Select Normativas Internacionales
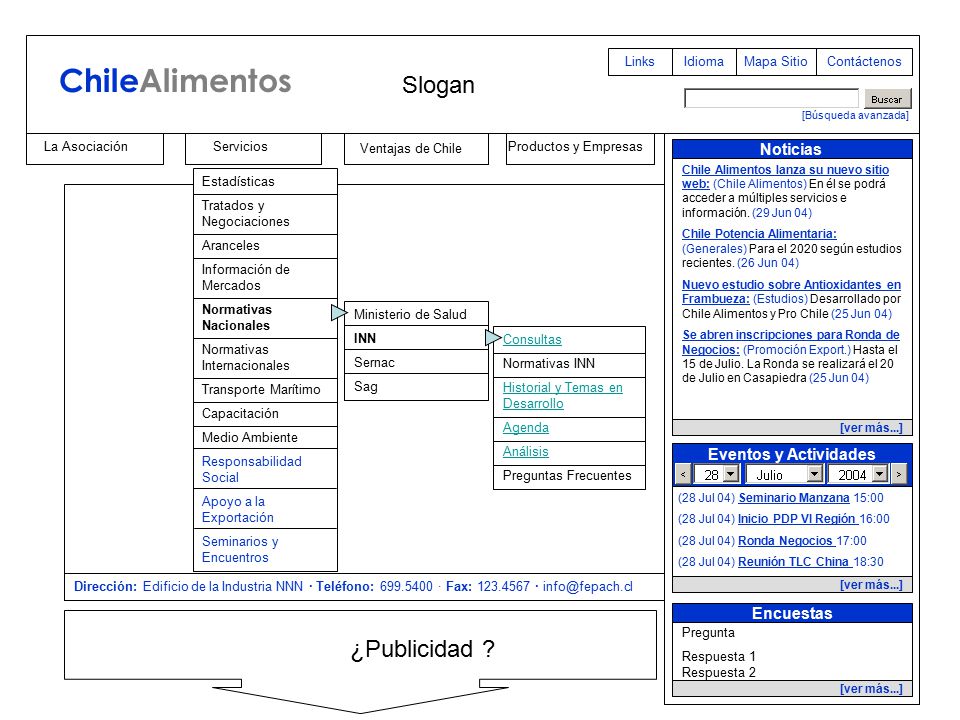 (x=265, y=358)
